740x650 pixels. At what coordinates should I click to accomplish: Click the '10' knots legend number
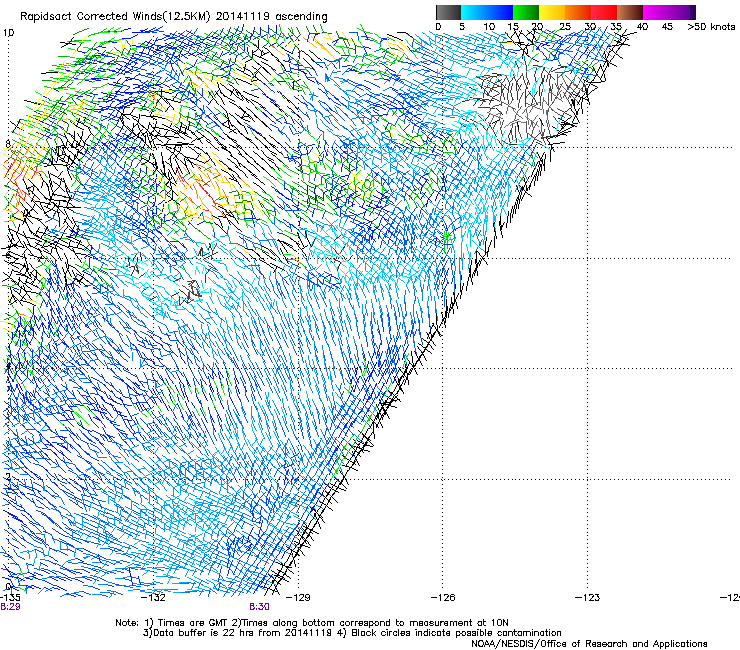pos(489,27)
